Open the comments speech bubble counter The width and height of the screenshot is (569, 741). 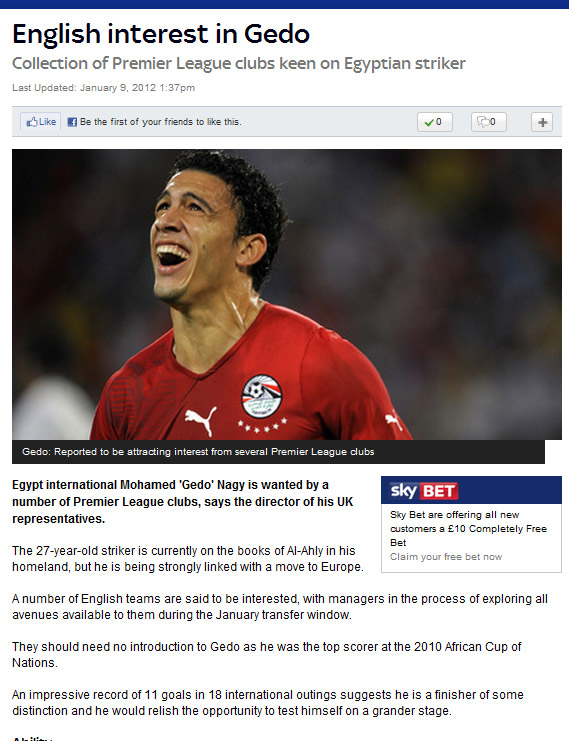tap(489, 122)
